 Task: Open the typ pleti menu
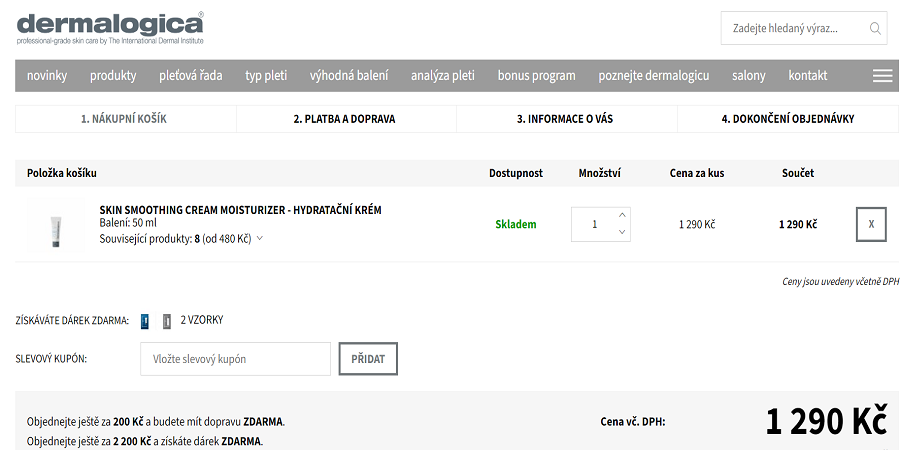(x=266, y=76)
